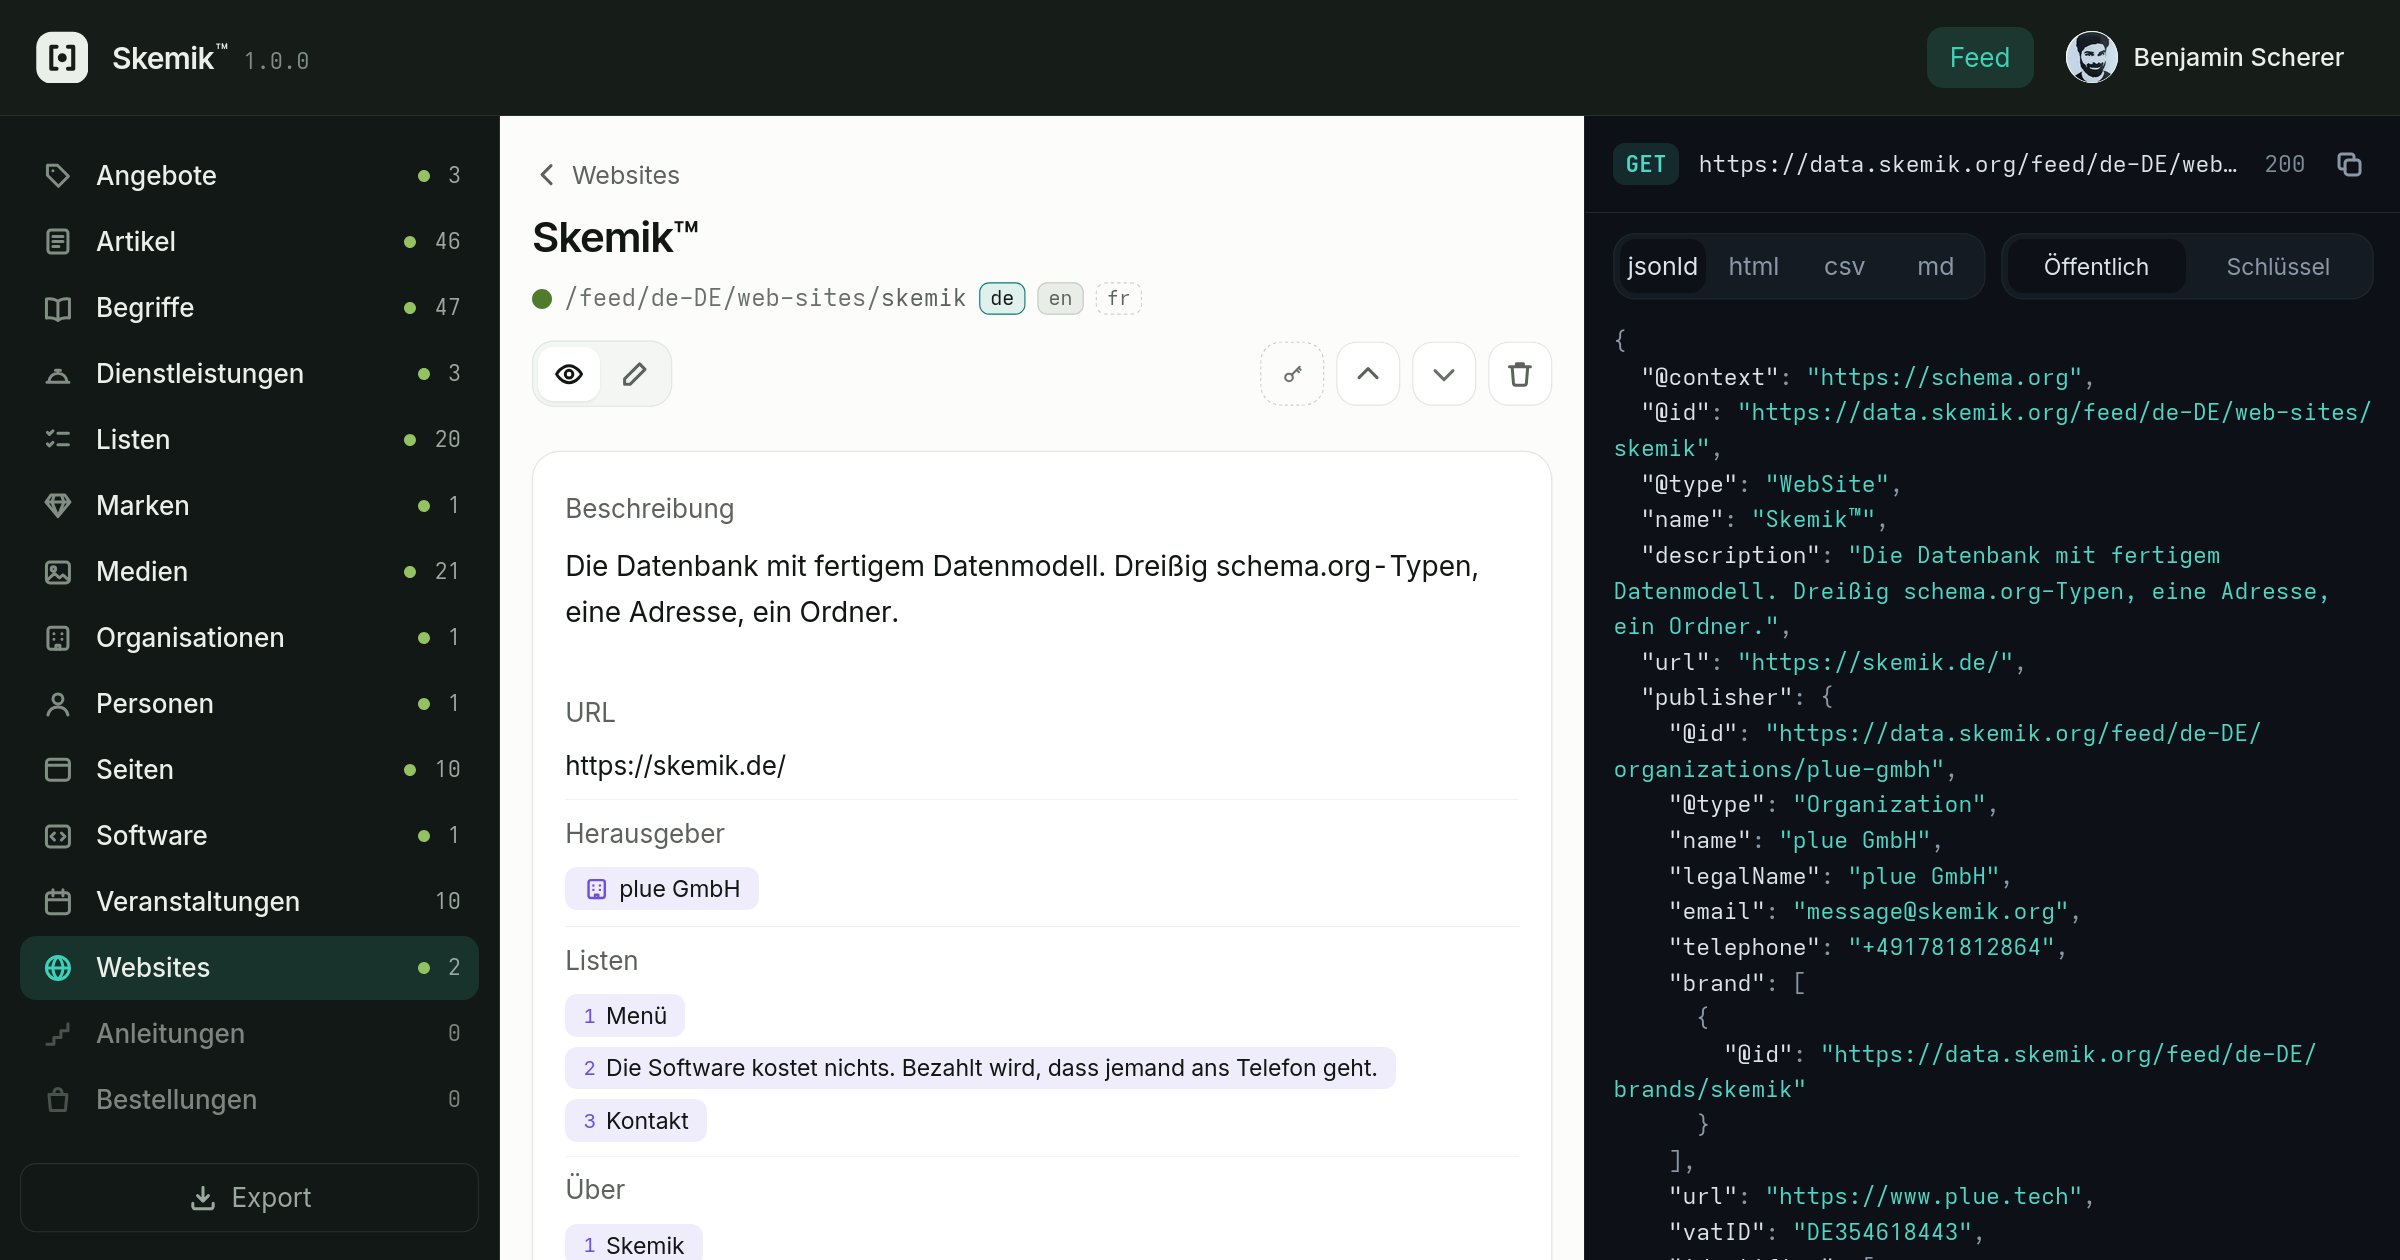2400x1260 pixels.
Task: Open Software in the sidebar
Action: pos(249,835)
